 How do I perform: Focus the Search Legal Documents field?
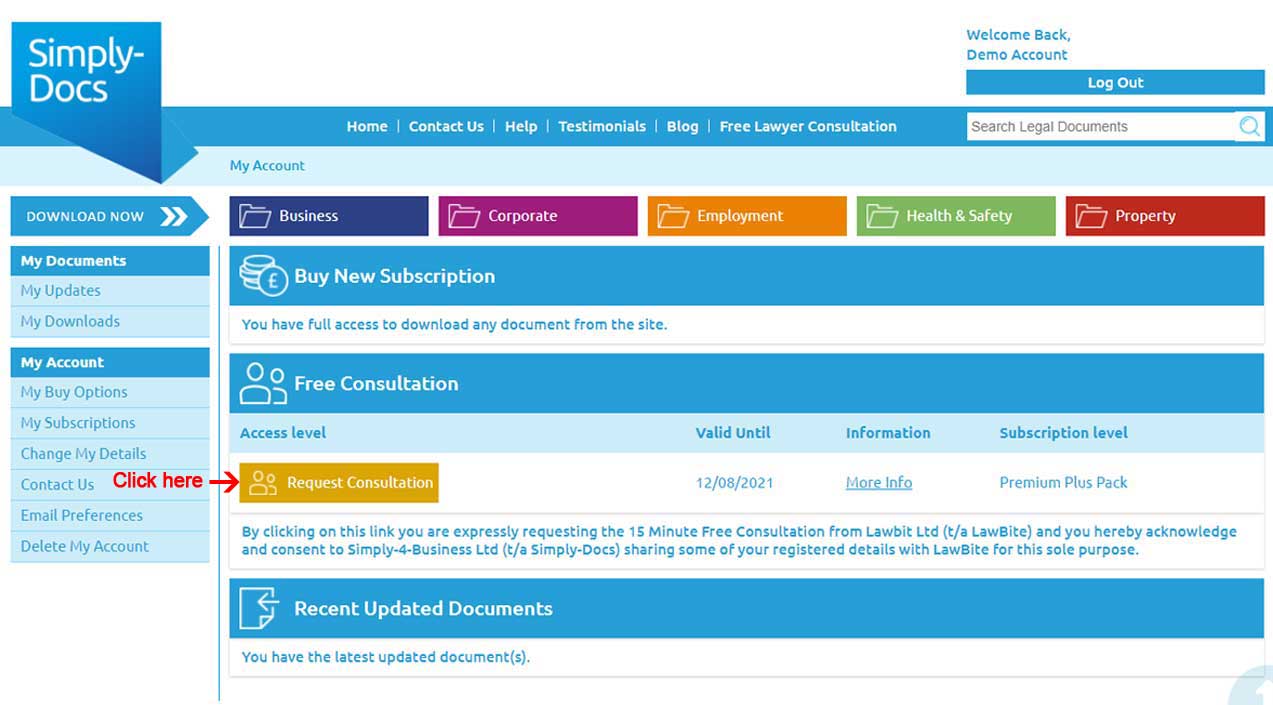[1100, 127]
